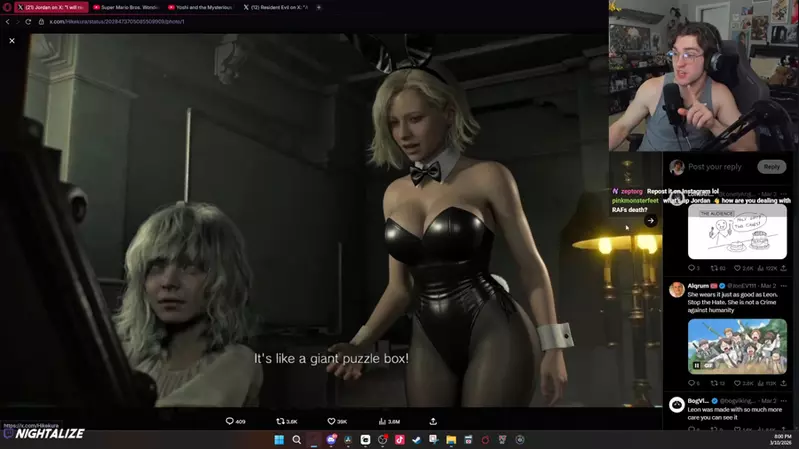The image size is (799, 449).
Task: Close the photo viewer with the X
Action: [12, 41]
